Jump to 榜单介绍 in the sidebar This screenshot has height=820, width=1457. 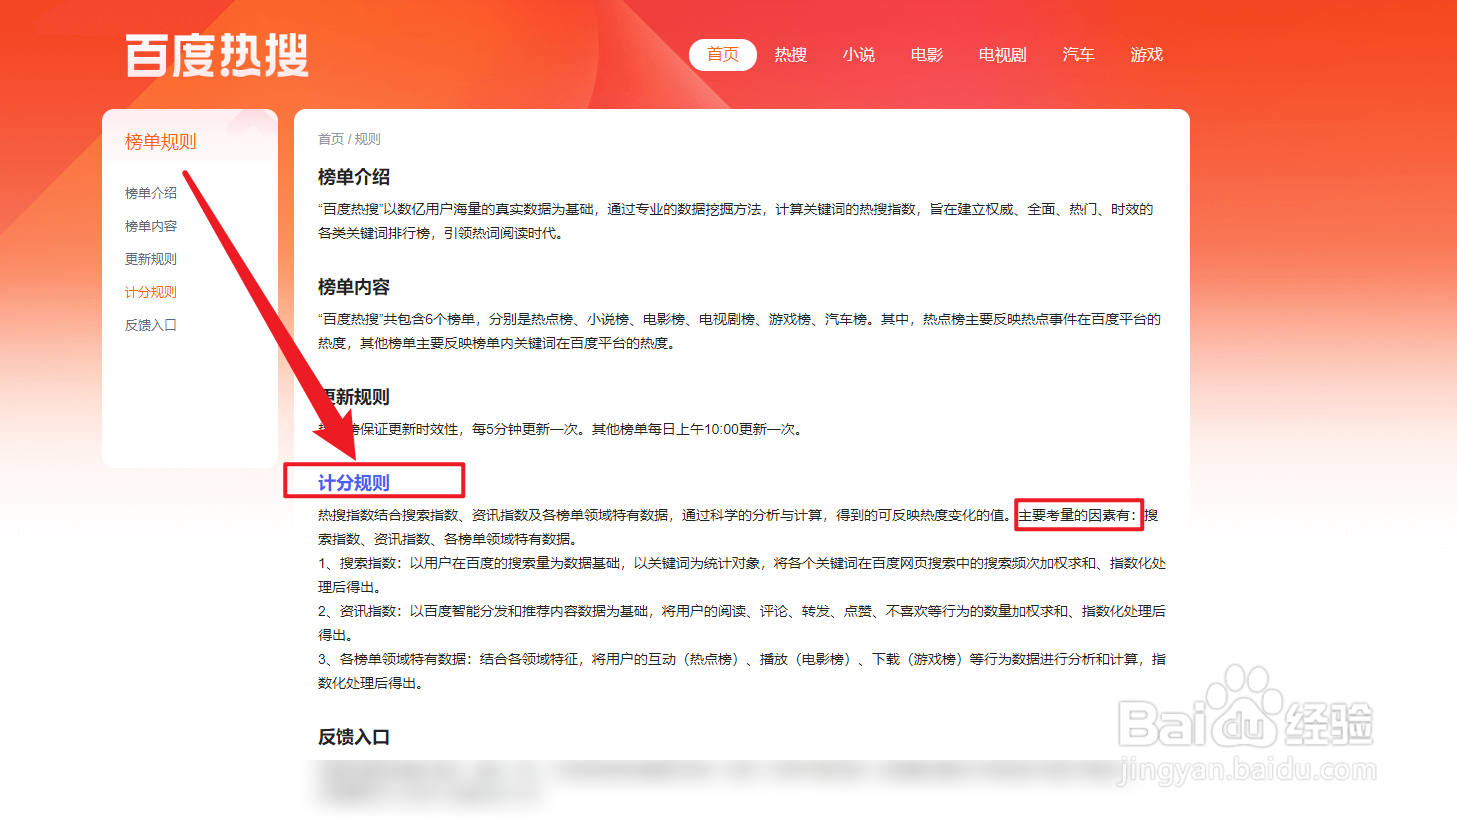pos(151,193)
